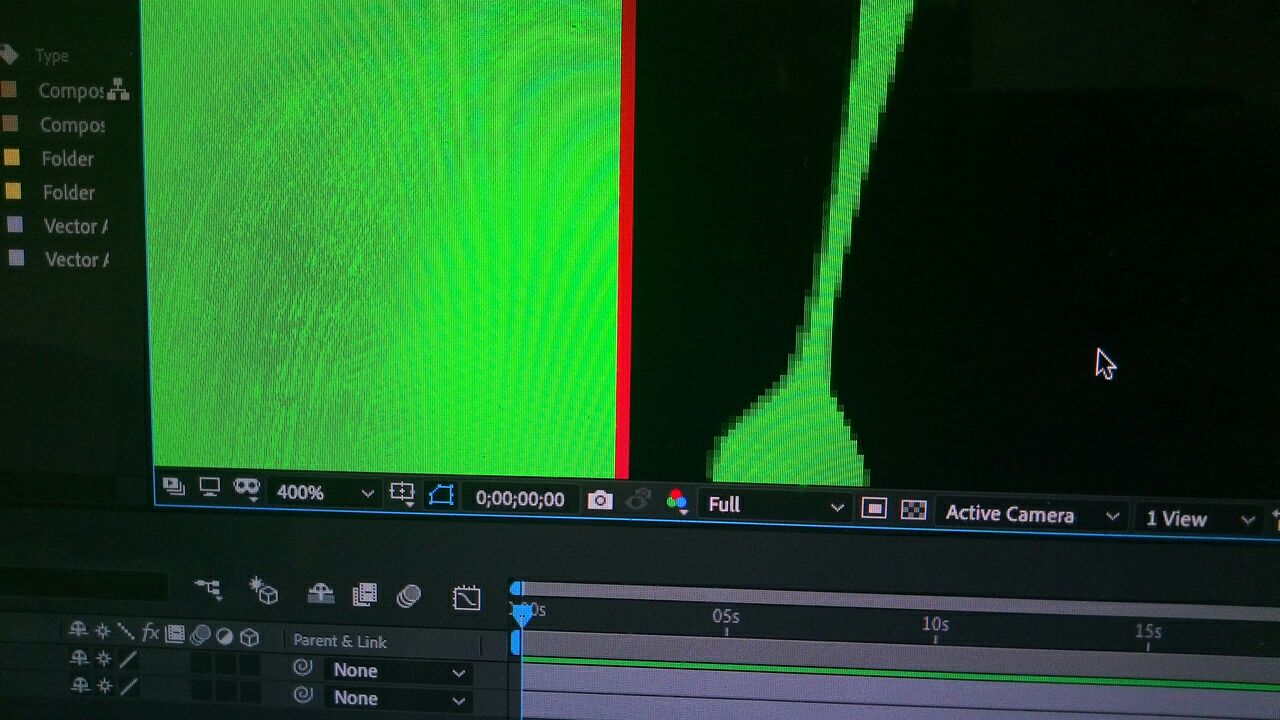1280x720 pixels.
Task: Select second Vector item in Project panel
Action: coord(76,259)
